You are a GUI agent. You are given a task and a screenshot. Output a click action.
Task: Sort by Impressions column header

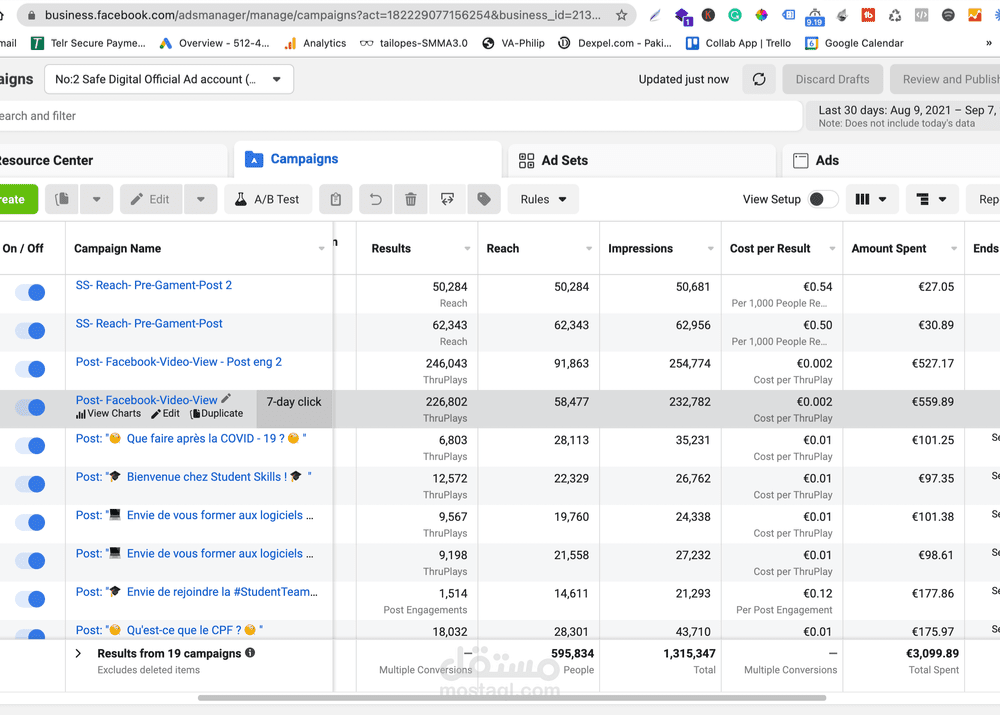pyautogui.click(x=640, y=249)
